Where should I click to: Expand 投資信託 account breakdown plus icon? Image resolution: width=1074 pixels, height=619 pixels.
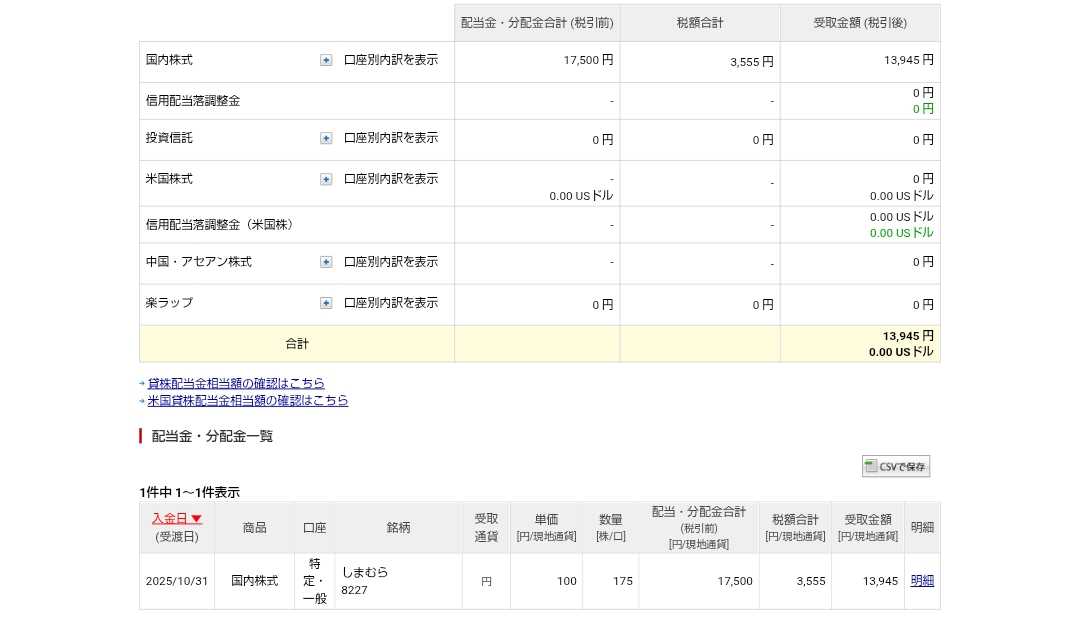(326, 138)
